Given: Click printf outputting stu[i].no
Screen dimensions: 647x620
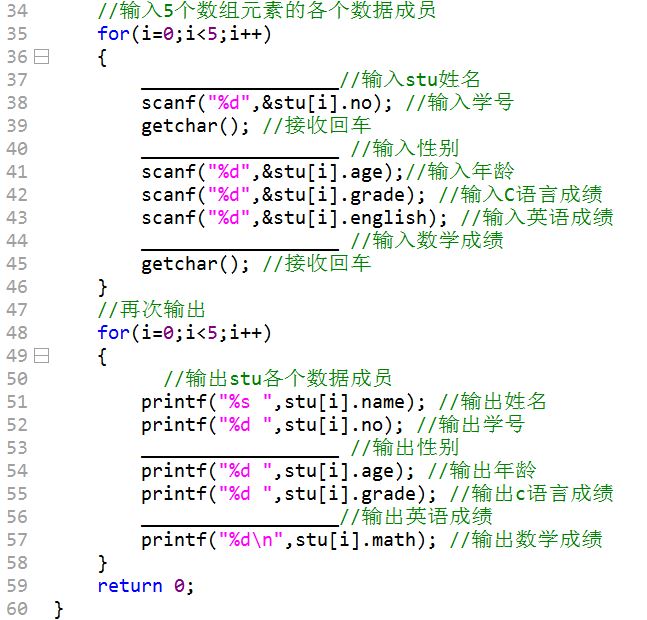Looking at the screenshot, I should tap(272, 425).
